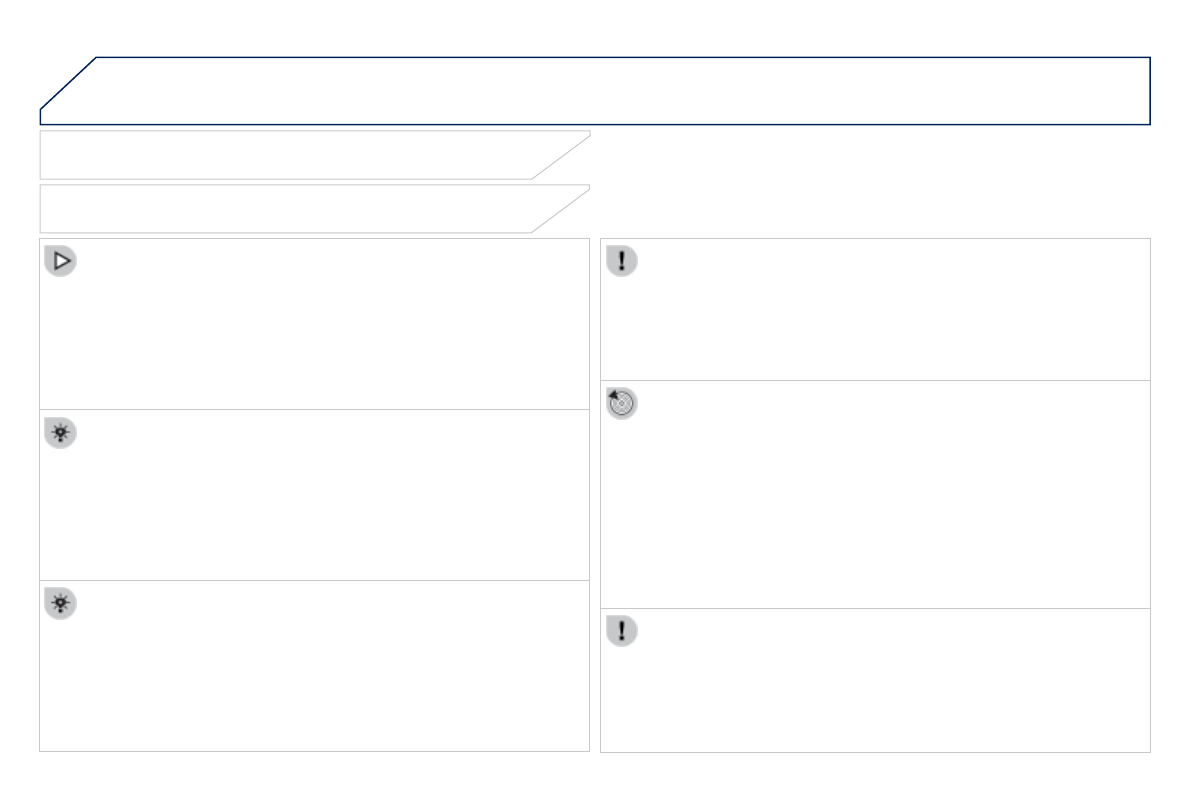Click the upper exclamation warning icon
The image size is (1191, 794).
click(x=622, y=262)
